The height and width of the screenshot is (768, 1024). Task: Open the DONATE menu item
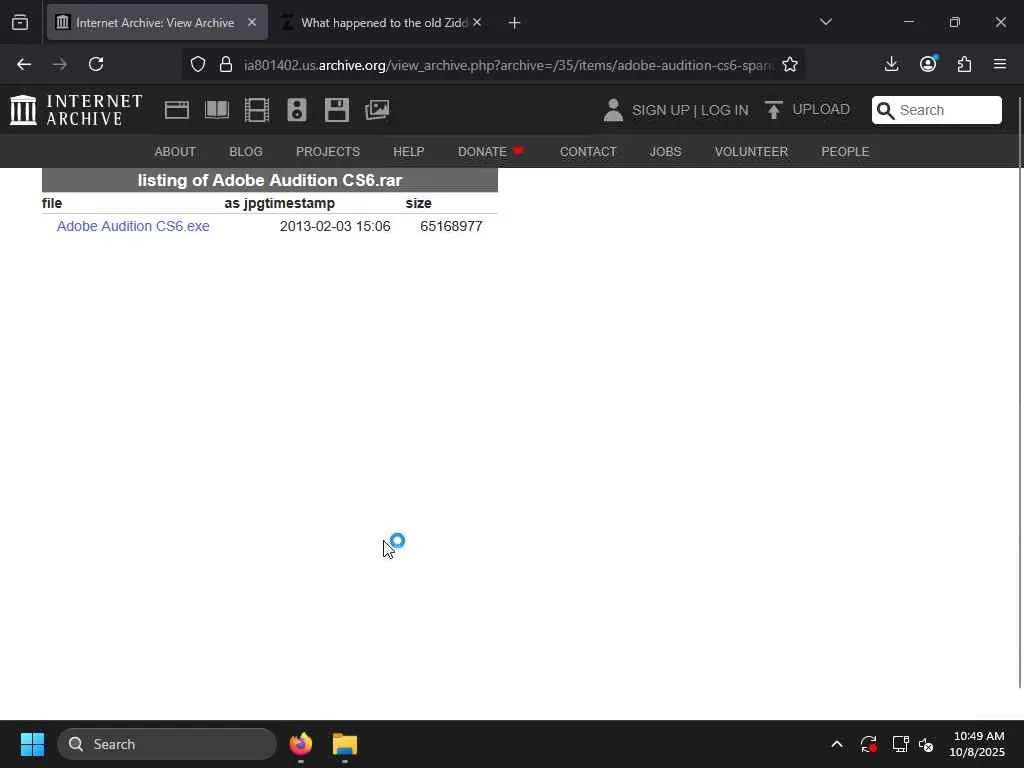pos(490,152)
